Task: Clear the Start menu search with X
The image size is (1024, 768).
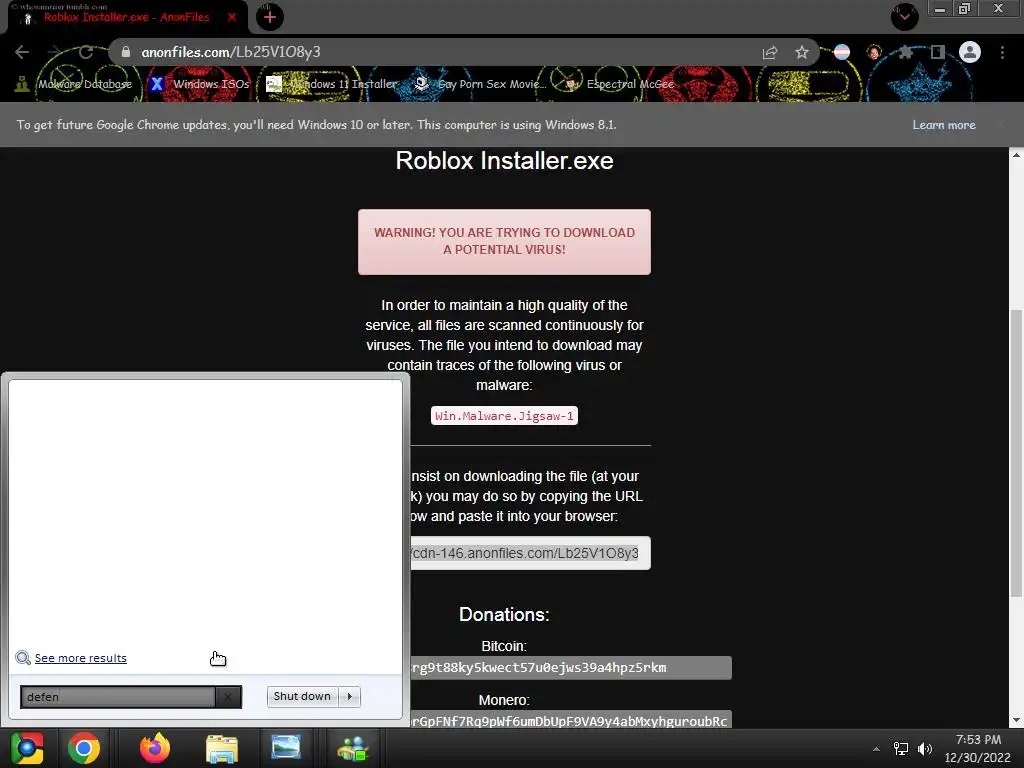Action: (228, 697)
